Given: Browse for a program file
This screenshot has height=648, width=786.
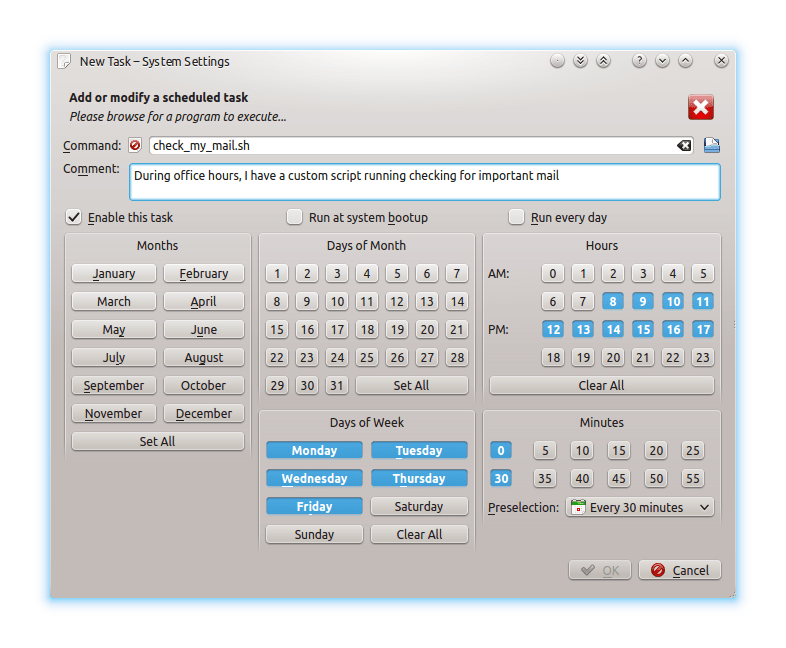Looking at the screenshot, I should [711, 145].
